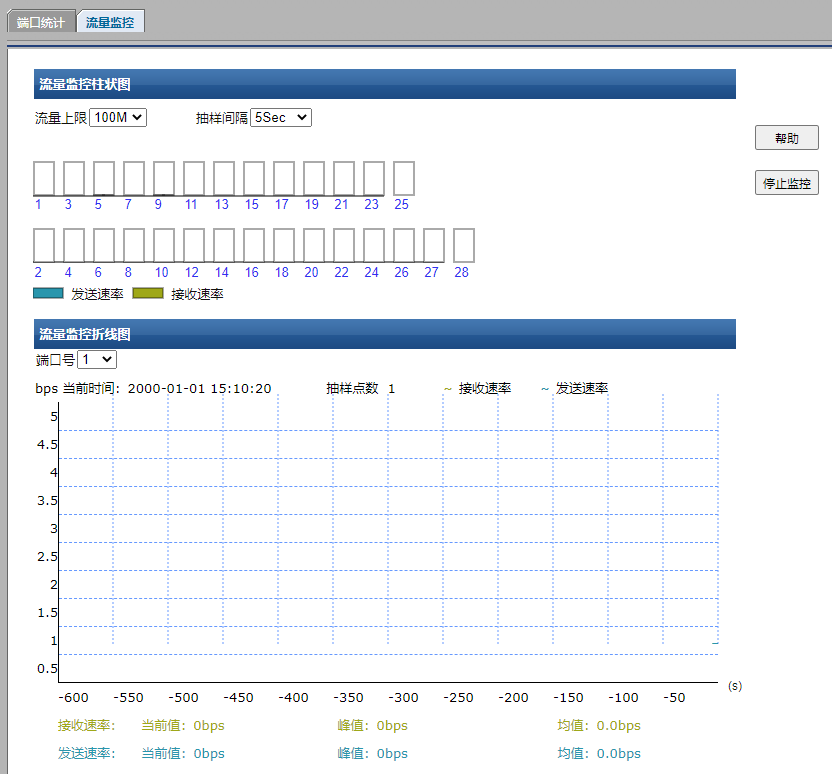Click the bar gauge above port 16
Screen dimensions: 832x774
tap(254, 246)
